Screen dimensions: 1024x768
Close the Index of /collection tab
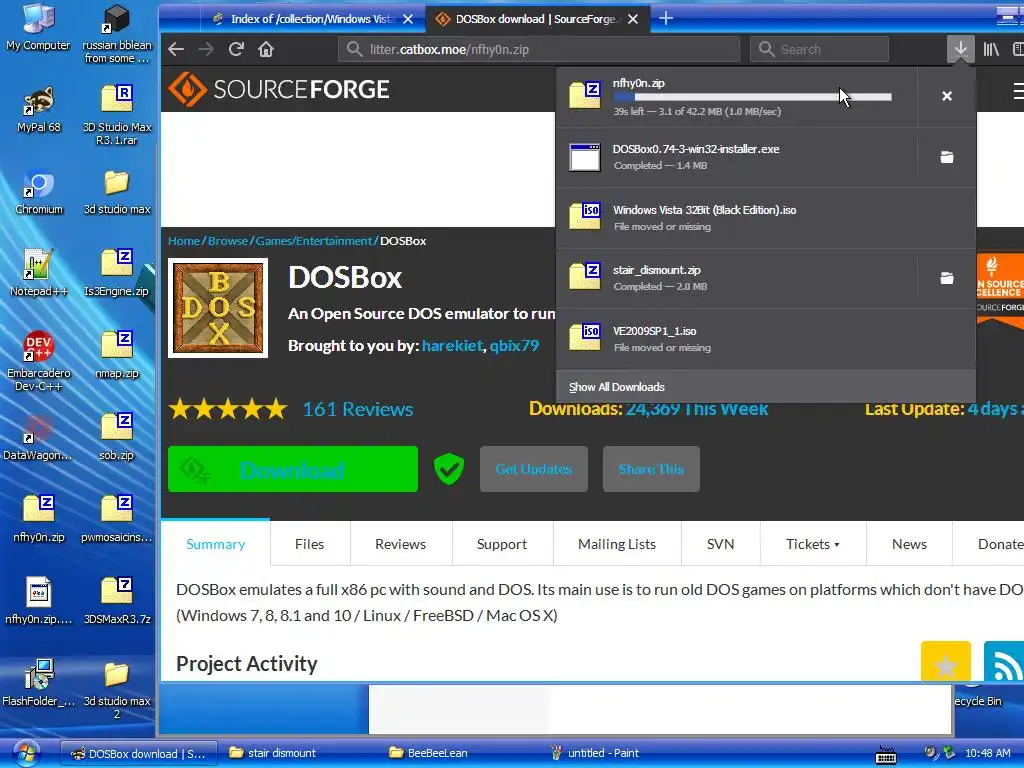[408, 19]
